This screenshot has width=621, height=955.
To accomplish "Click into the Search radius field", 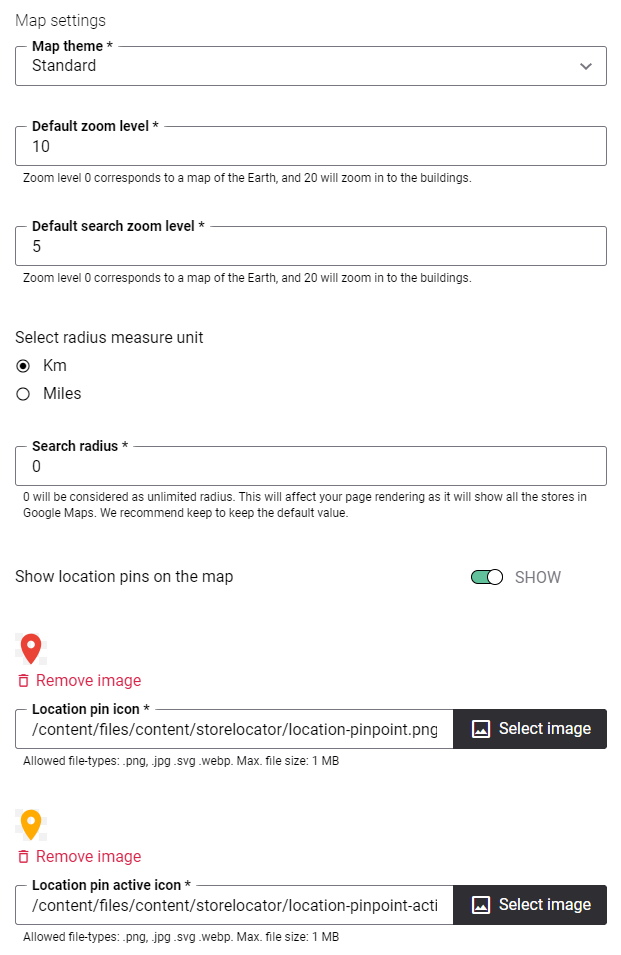I will 310,466.
